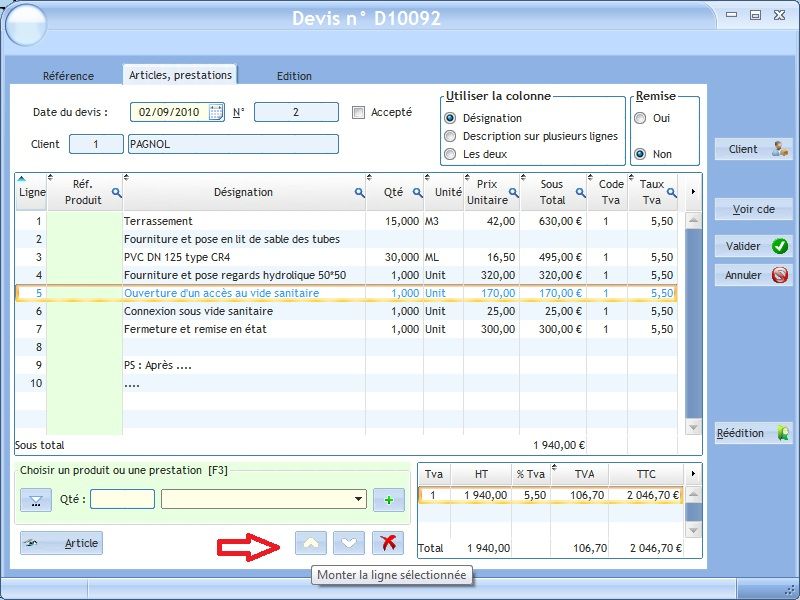The image size is (800, 600).
Task: Set Remise to Oui
Action: [x=640, y=118]
